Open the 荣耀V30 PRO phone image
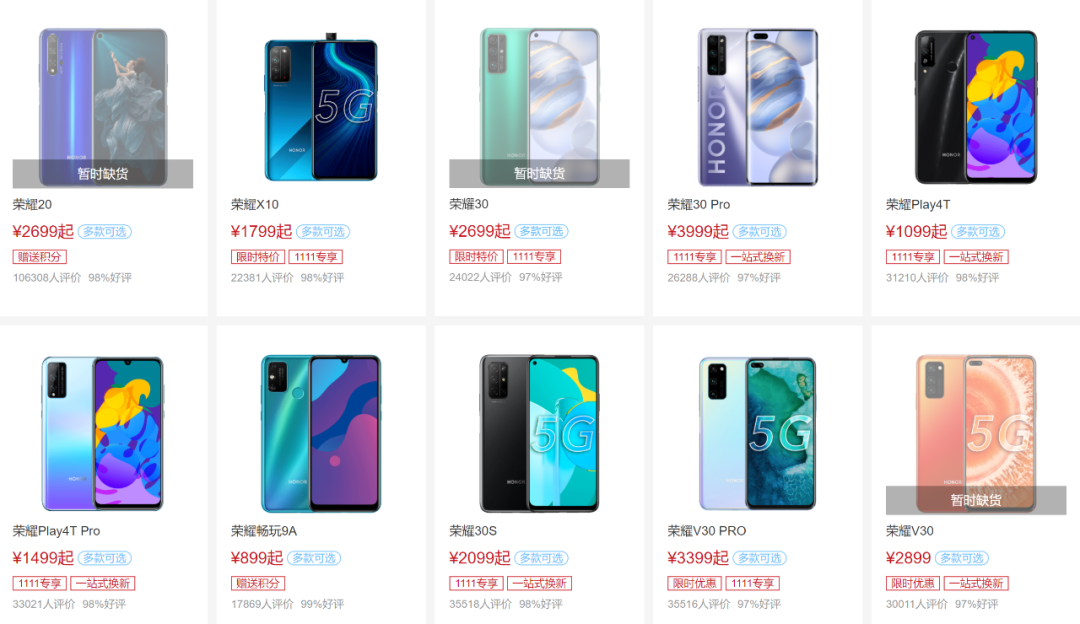The image size is (1080, 624). click(x=758, y=433)
